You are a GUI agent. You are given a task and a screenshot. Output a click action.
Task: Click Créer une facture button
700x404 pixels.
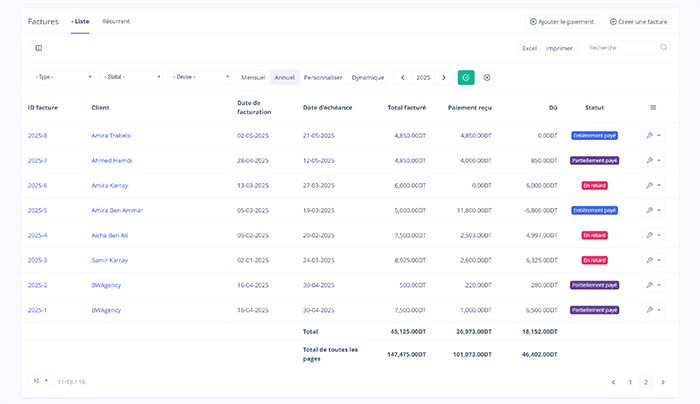pos(638,21)
